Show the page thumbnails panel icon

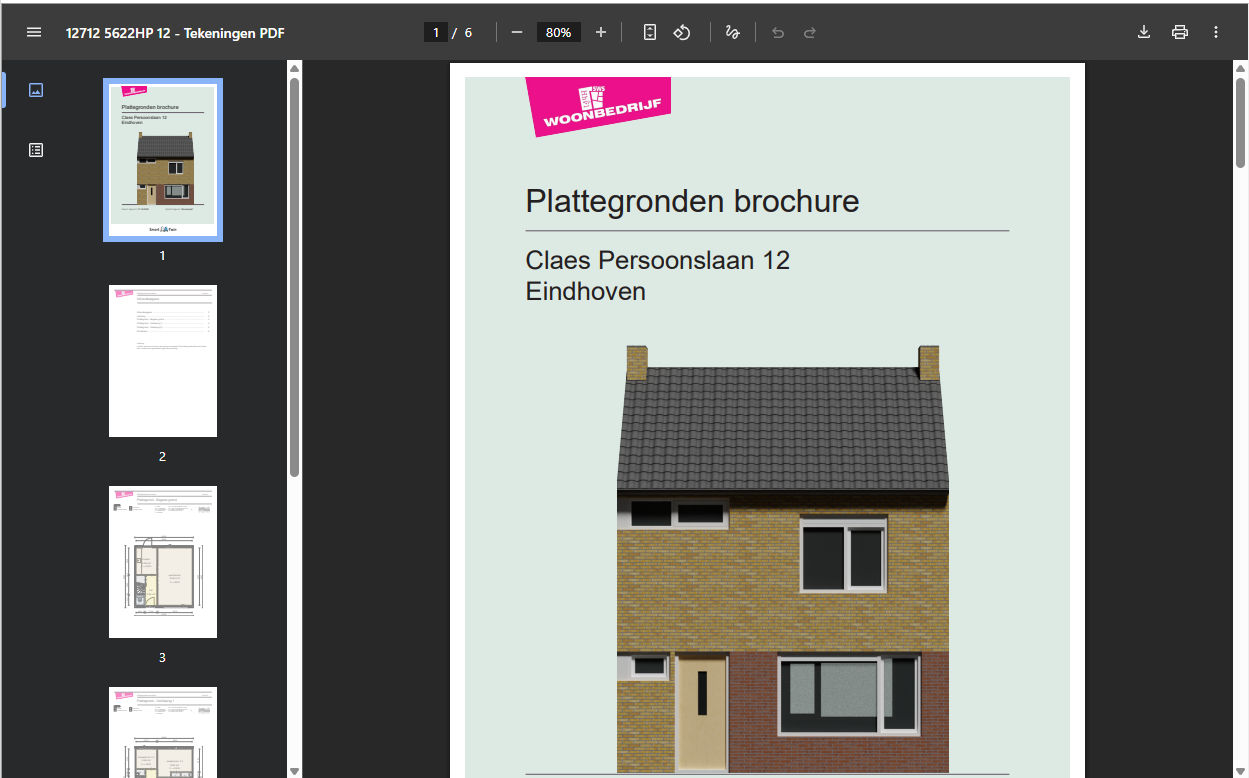click(x=36, y=89)
